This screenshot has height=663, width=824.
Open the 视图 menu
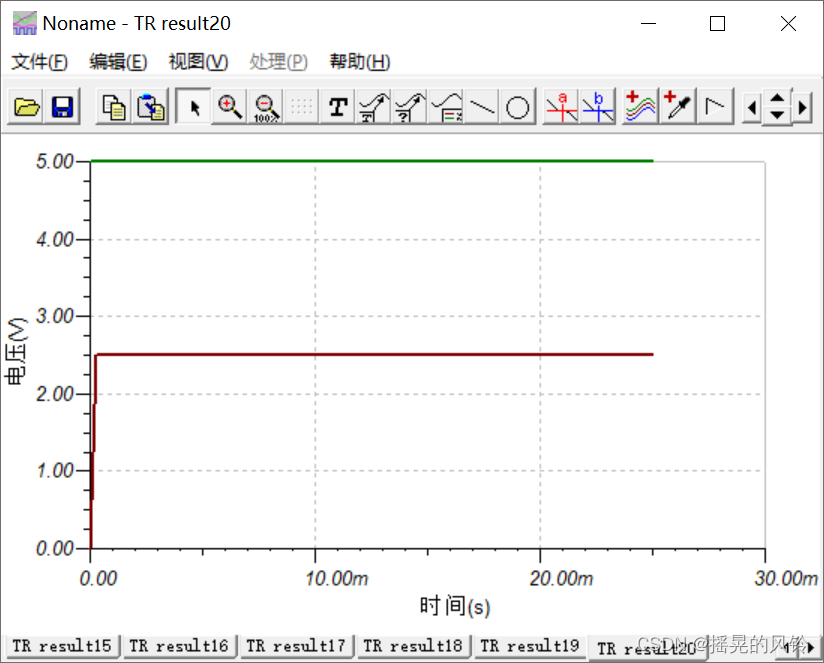click(x=197, y=61)
